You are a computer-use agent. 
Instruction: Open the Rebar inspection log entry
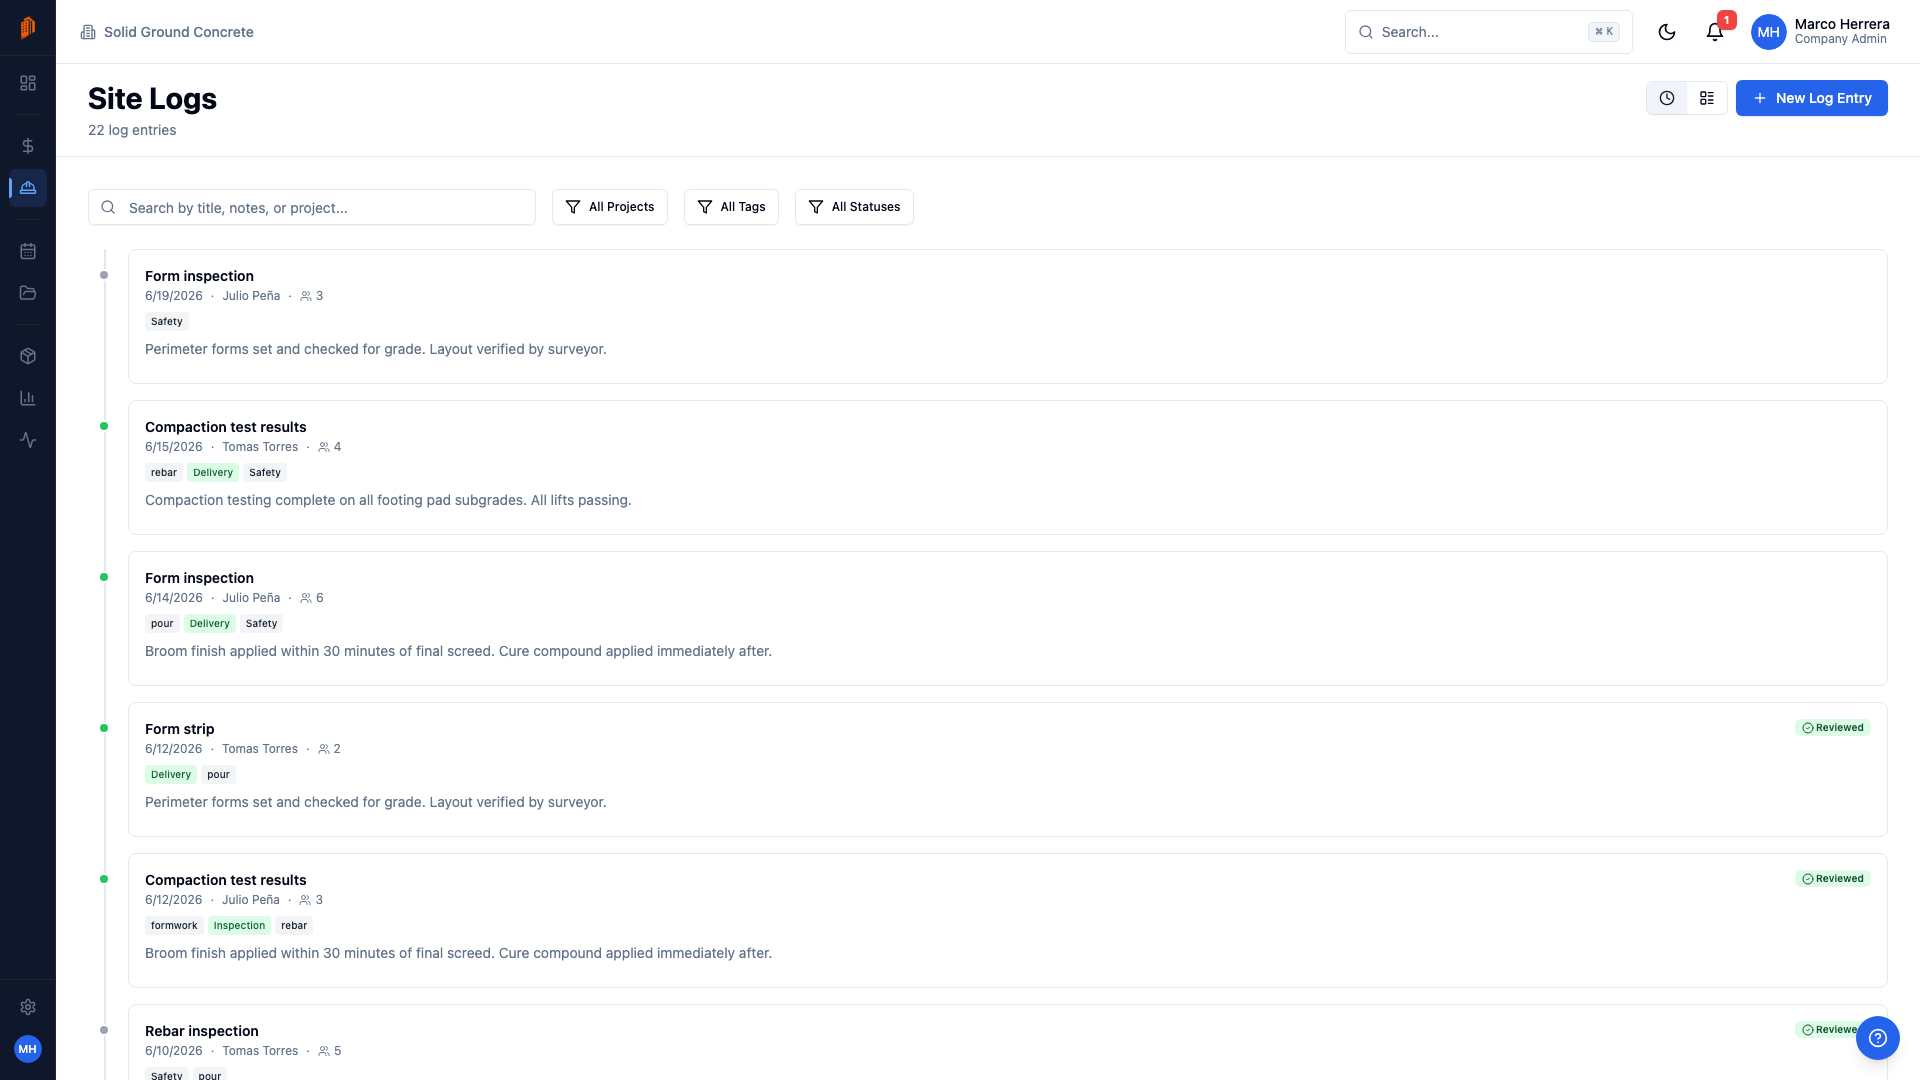1008,1042
